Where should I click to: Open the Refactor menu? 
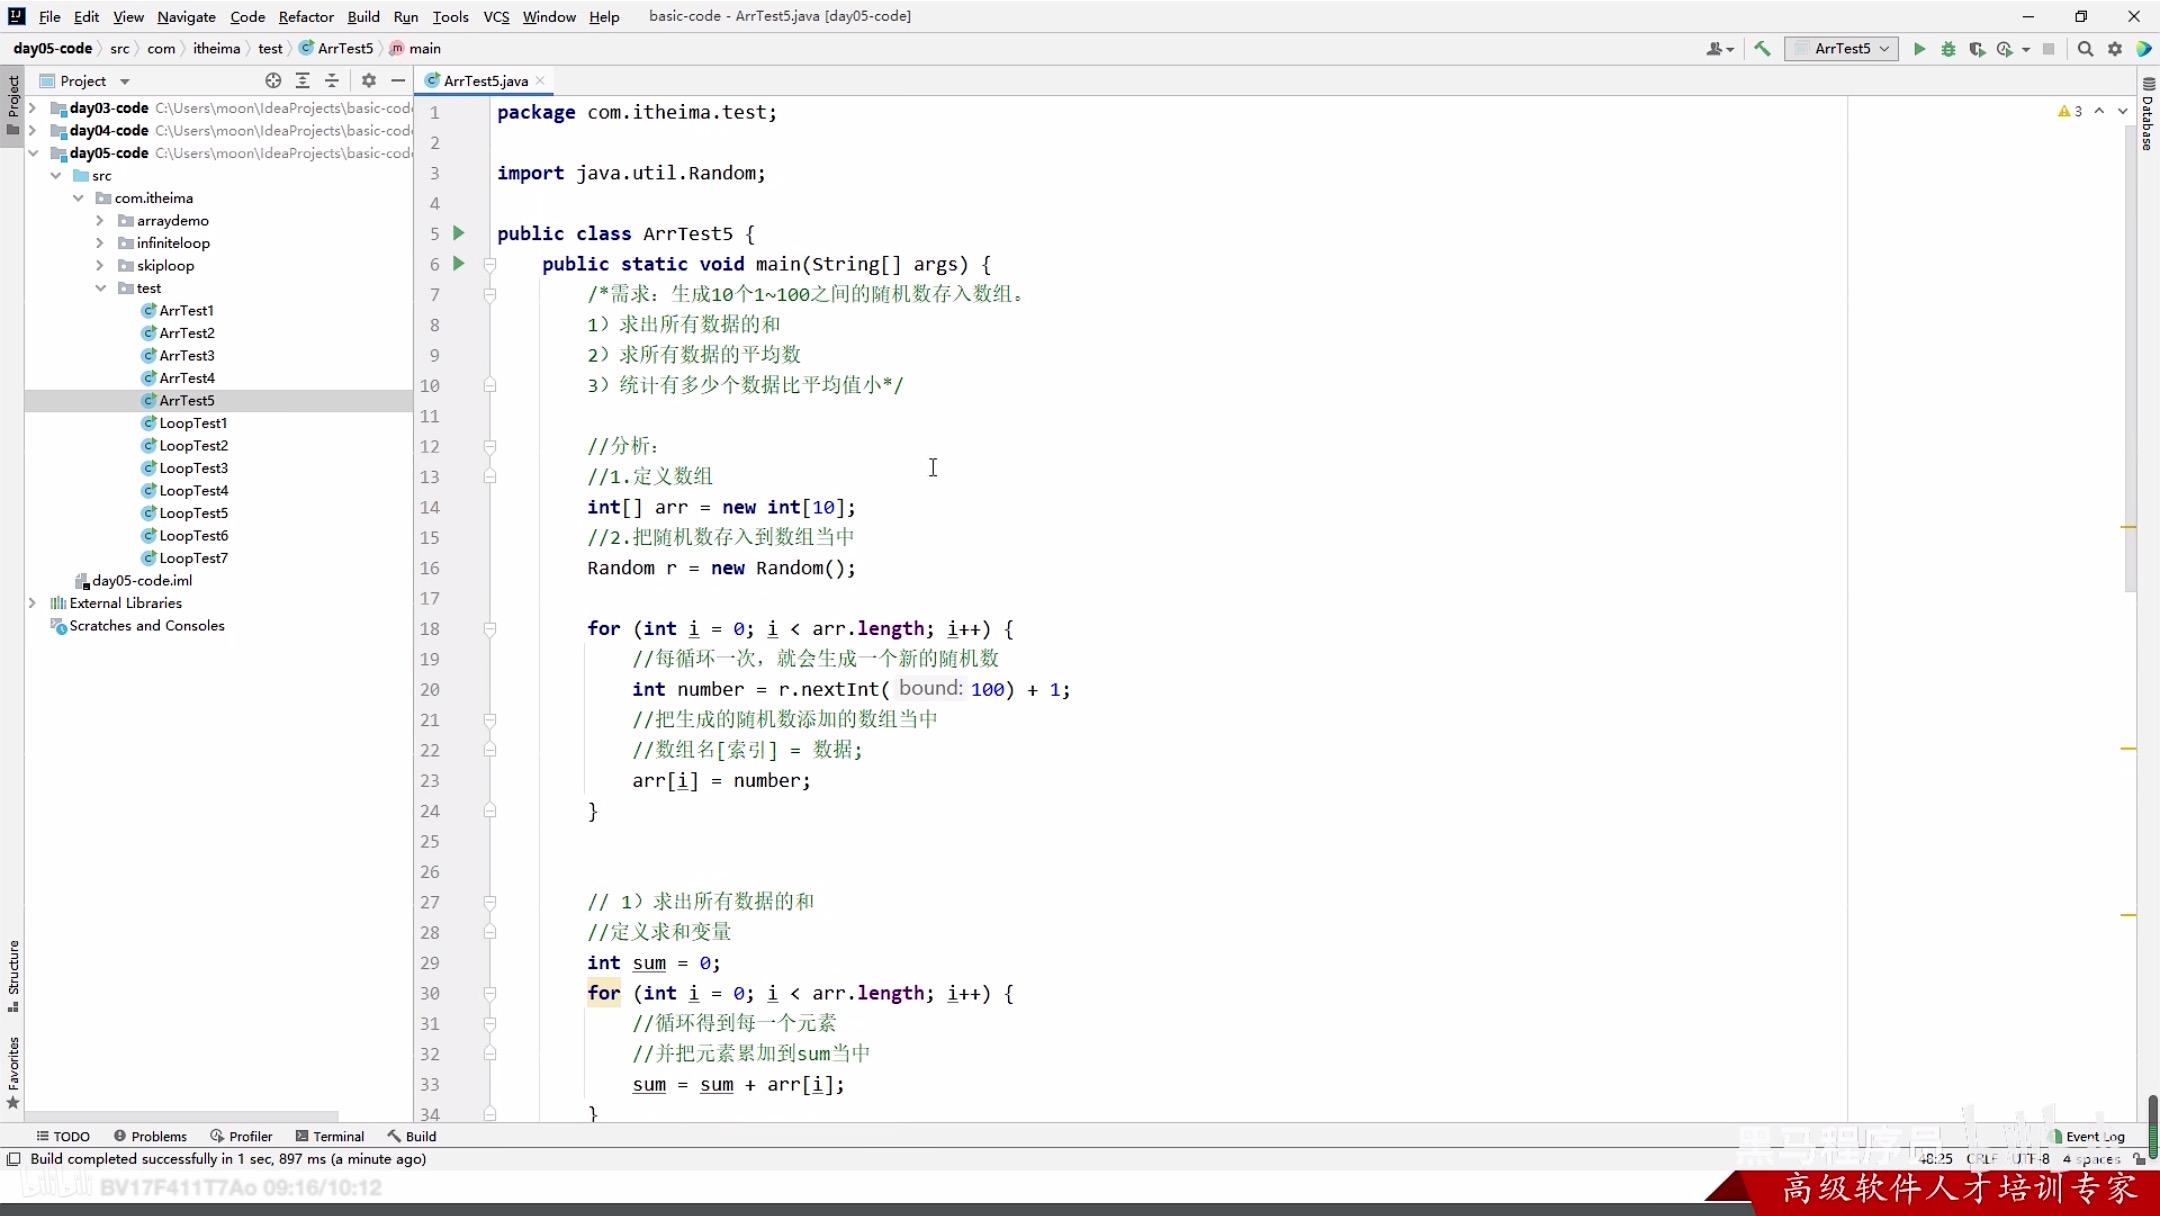(306, 16)
